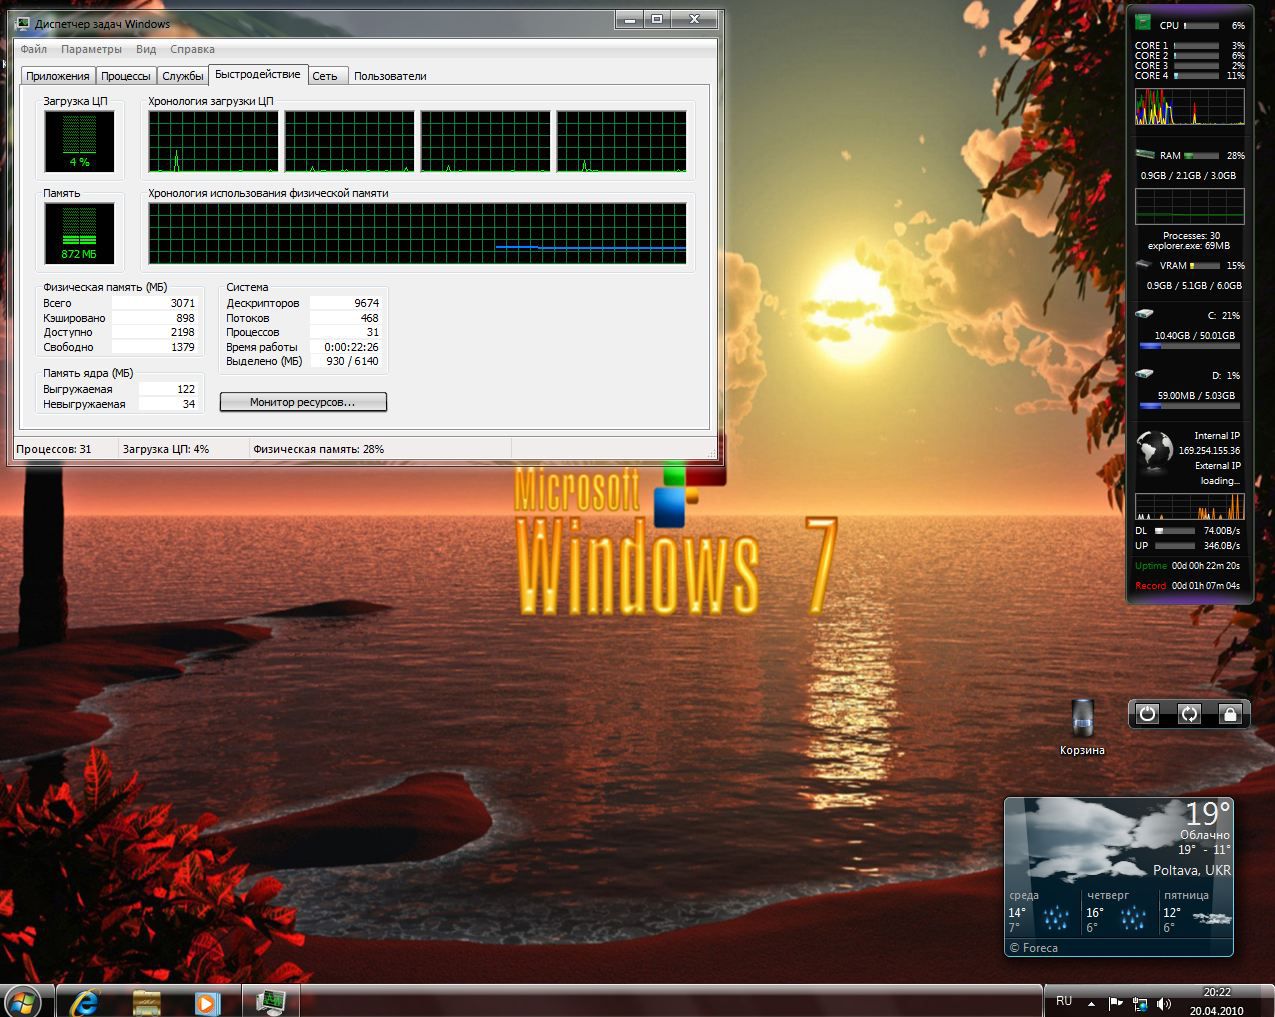
Task: Open the Windows Start orb
Action: 23,1001
